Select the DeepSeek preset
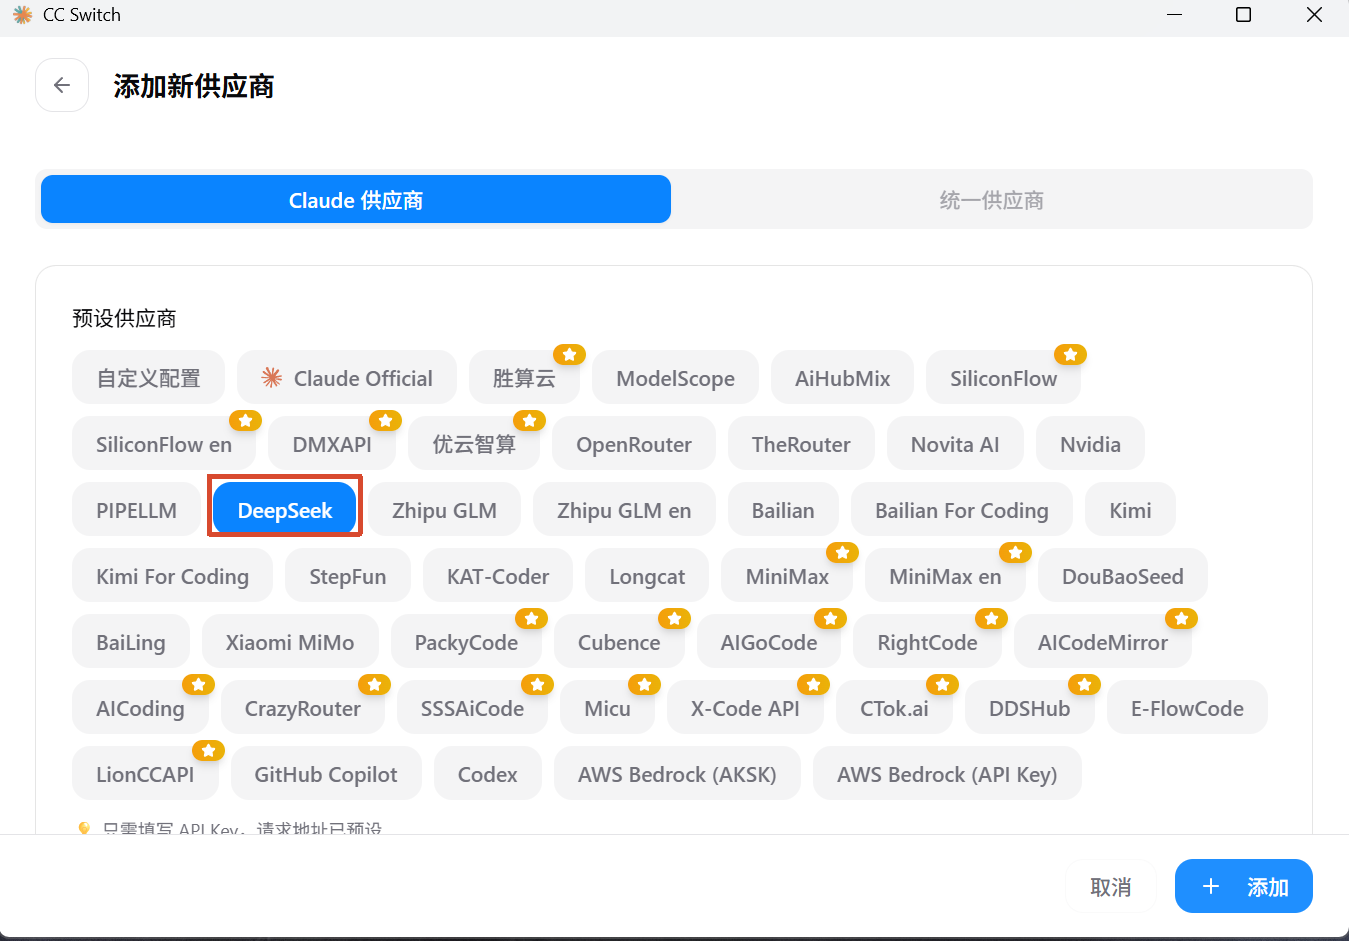Screen dimensions: 1349x941 click(x=285, y=510)
